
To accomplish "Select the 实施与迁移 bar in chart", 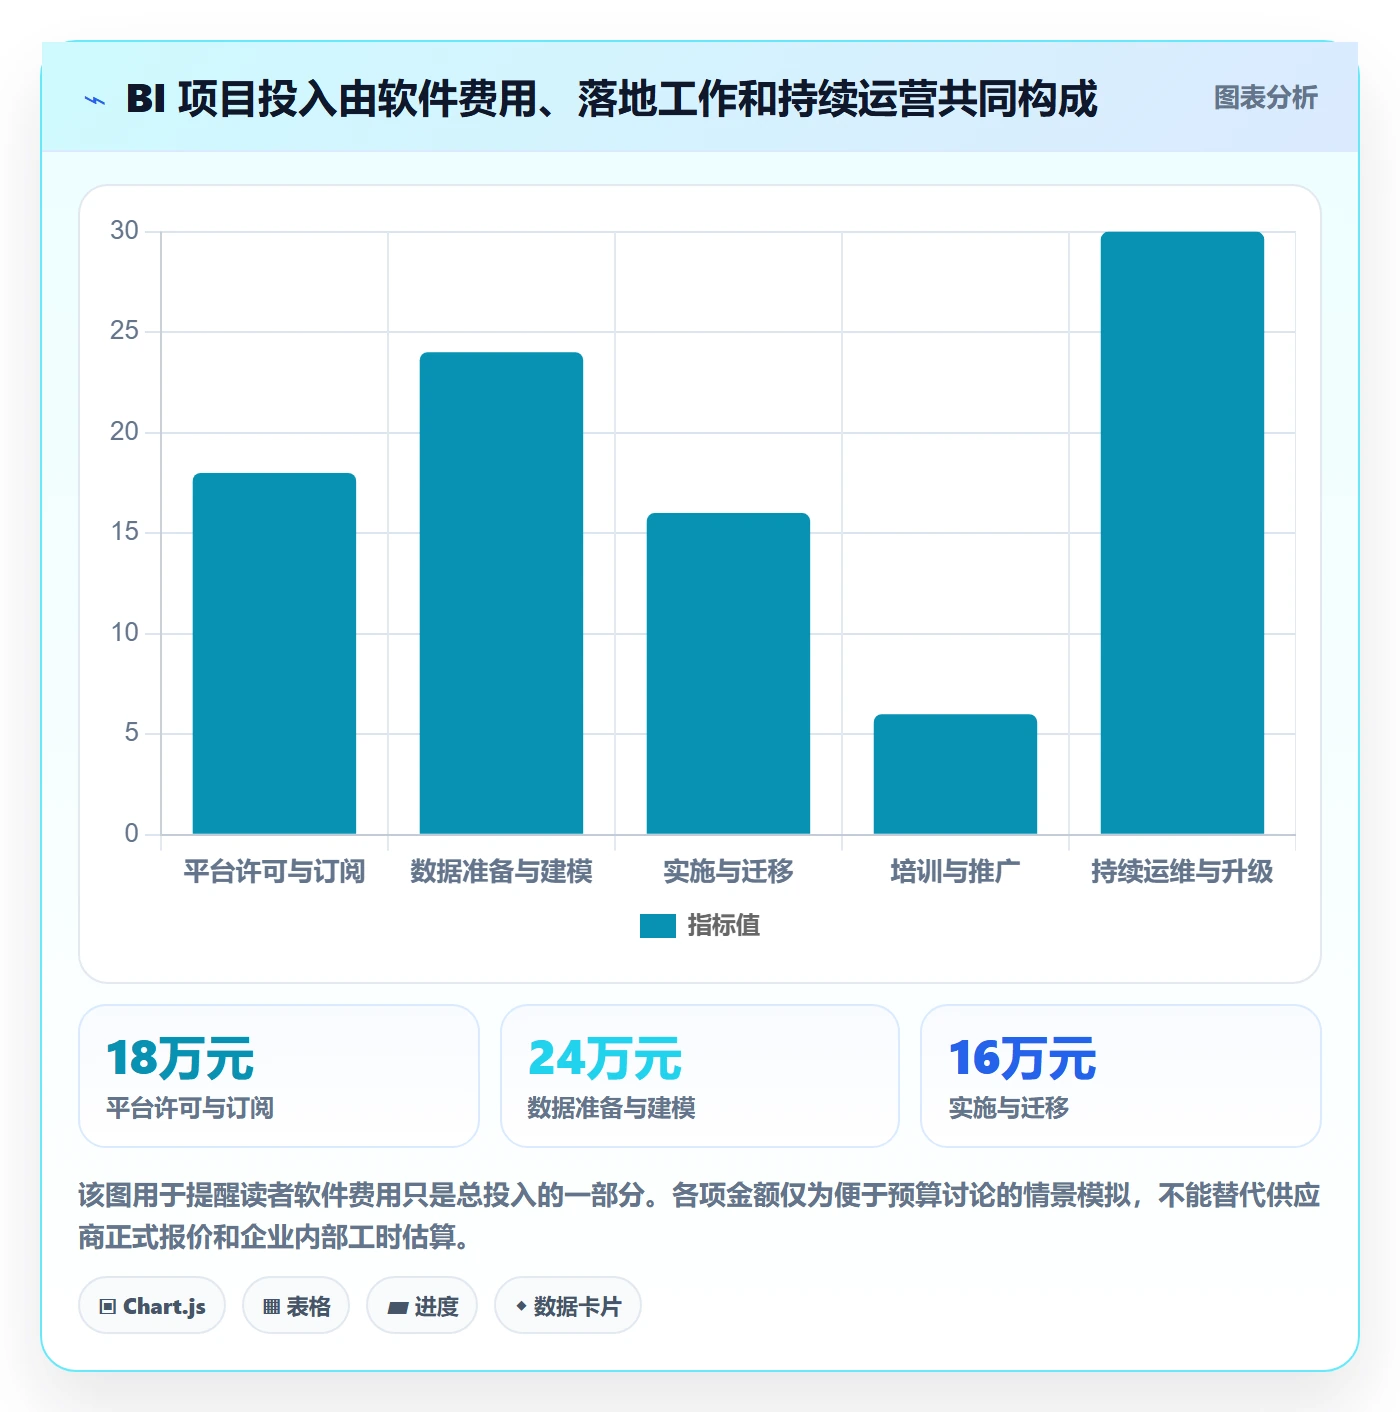I will click(x=728, y=673).
